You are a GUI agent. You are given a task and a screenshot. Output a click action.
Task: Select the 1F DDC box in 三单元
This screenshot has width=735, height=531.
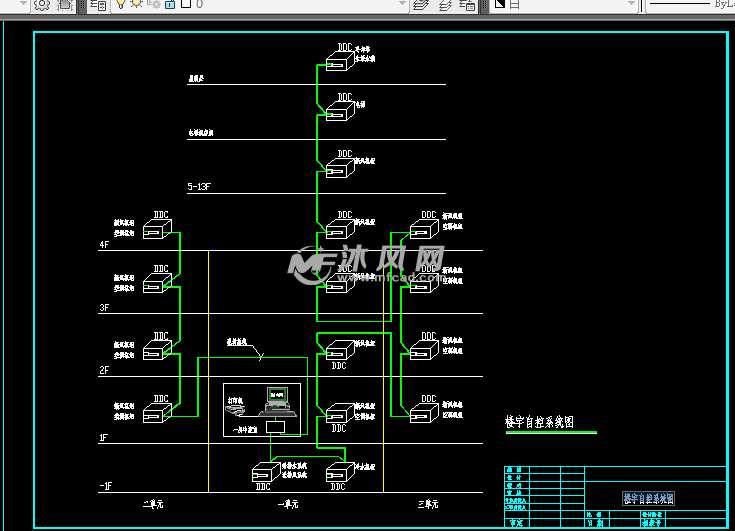coord(424,413)
